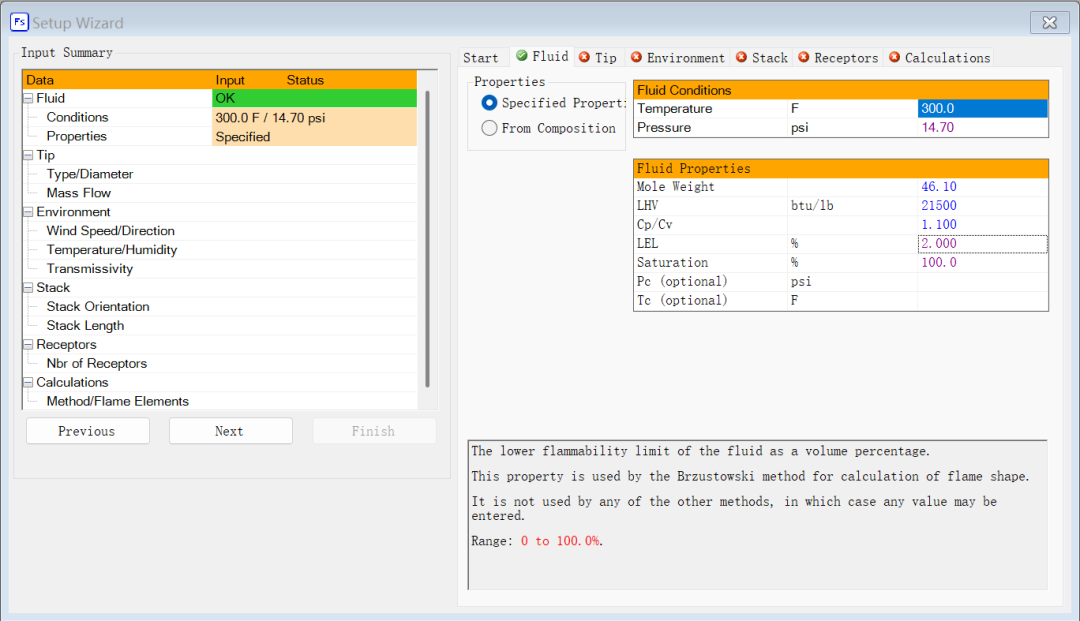Collapse the Fluid tree node
Image resolution: width=1080 pixels, height=621 pixels.
pos(28,98)
